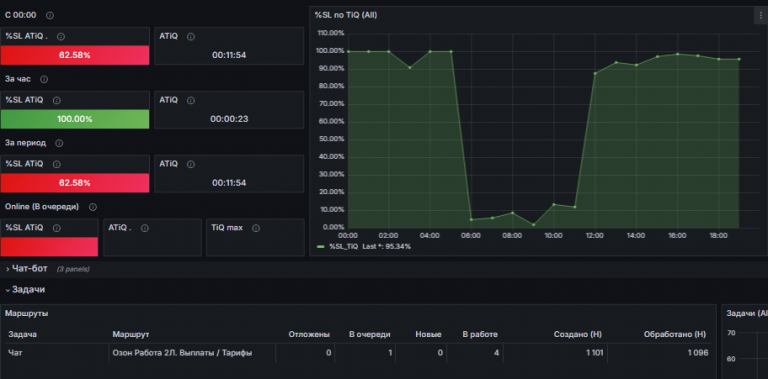This screenshot has width=768, height=379.
Task: Click info icon on TiQ max panel
Action: pyautogui.click(x=256, y=228)
